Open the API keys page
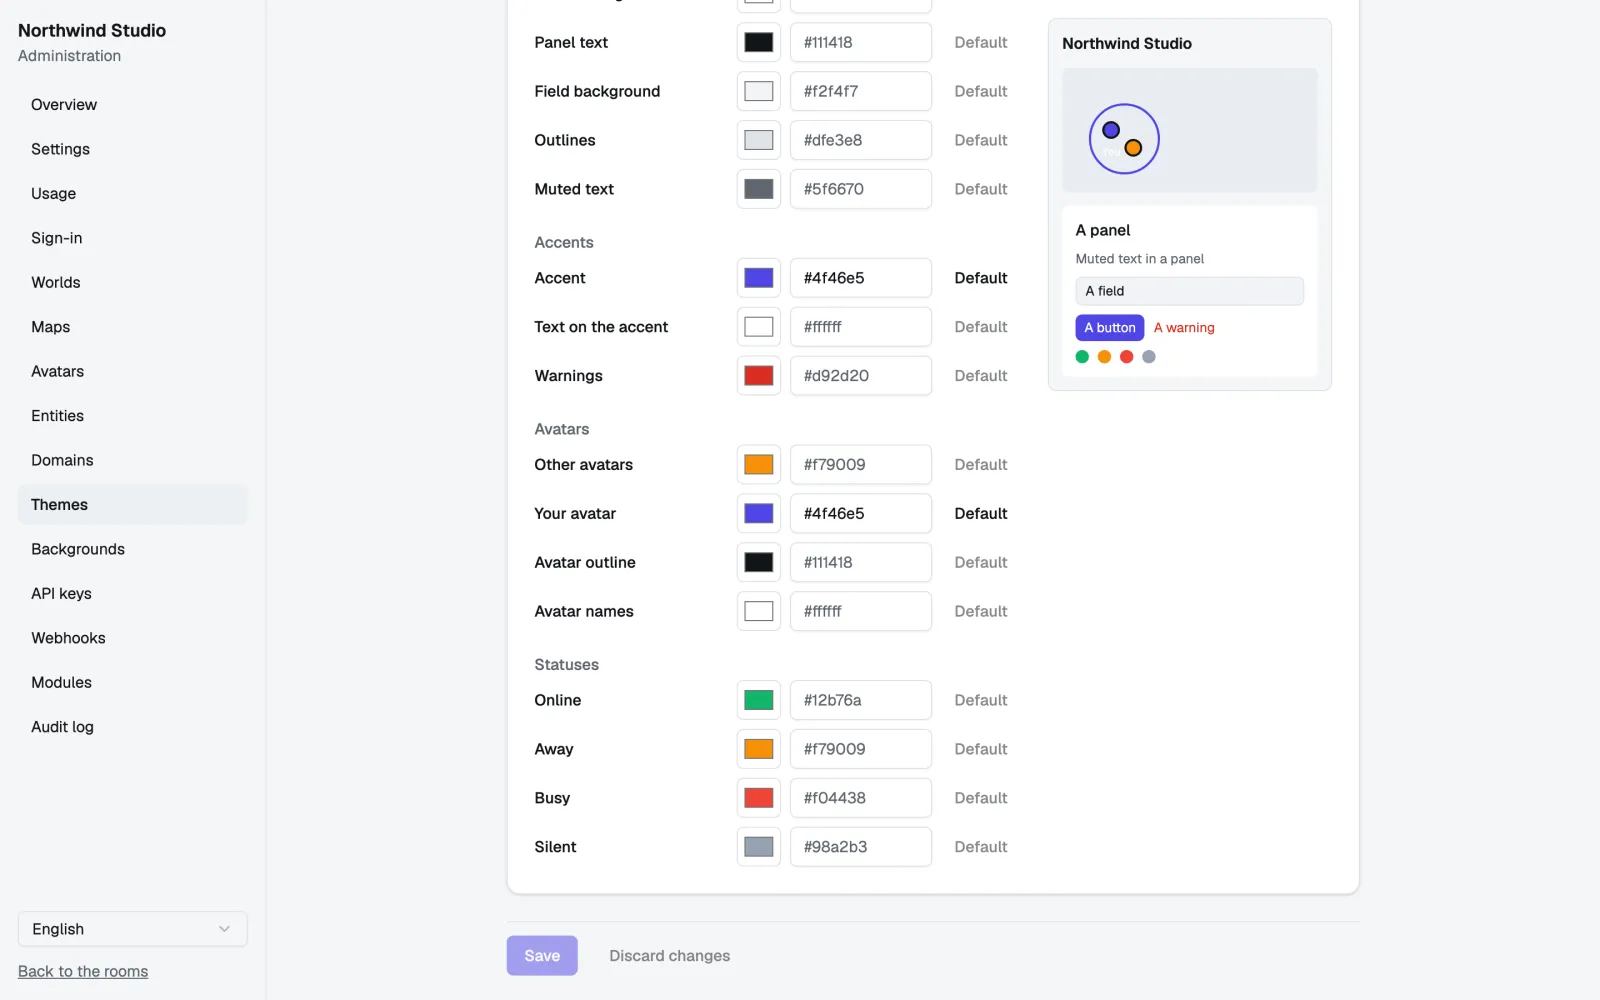Image resolution: width=1600 pixels, height=1000 pixels. (x=132, y=593)
